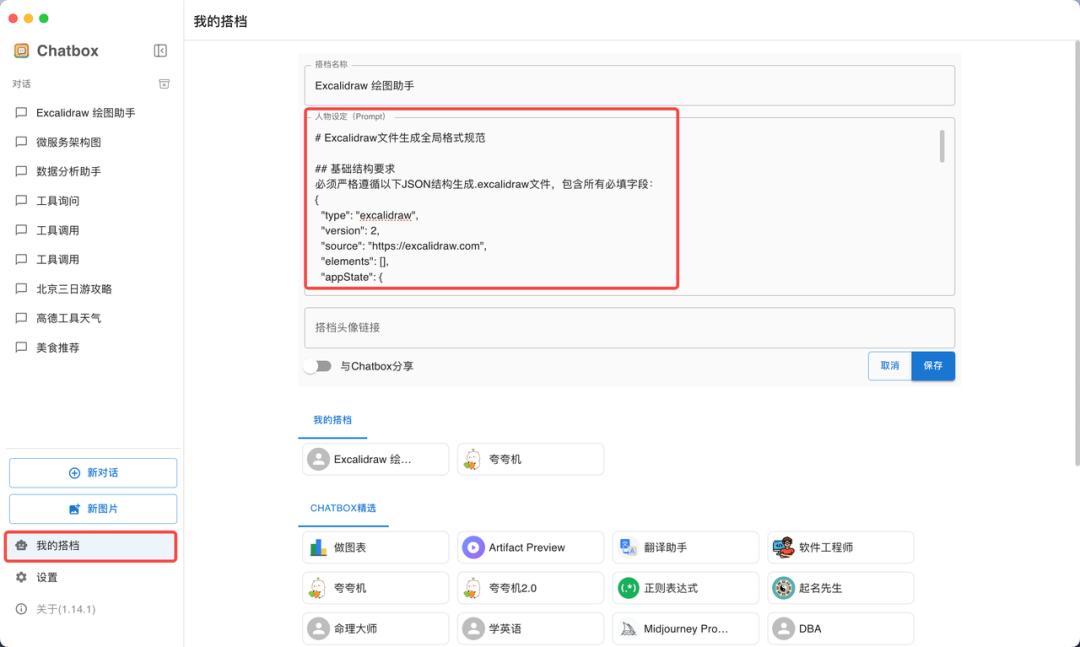Open the 软件工程师 copilot
Screen dimensions: 1080x647
tap(840, 547)
